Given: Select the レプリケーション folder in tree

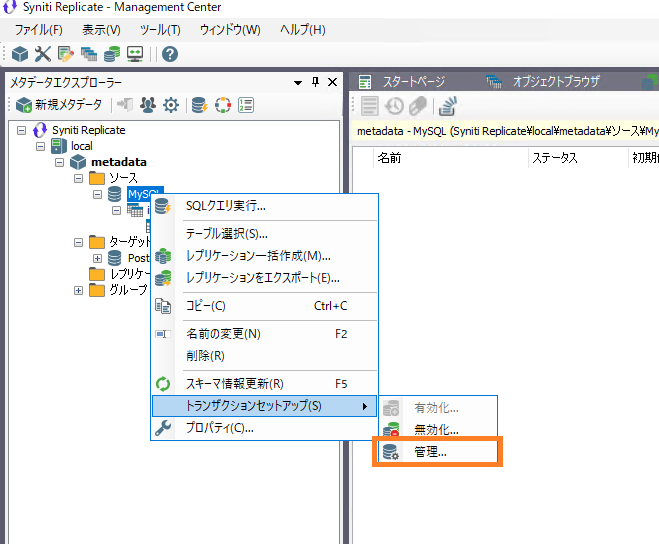Looking at the screenshot, I should click(129, 274).
